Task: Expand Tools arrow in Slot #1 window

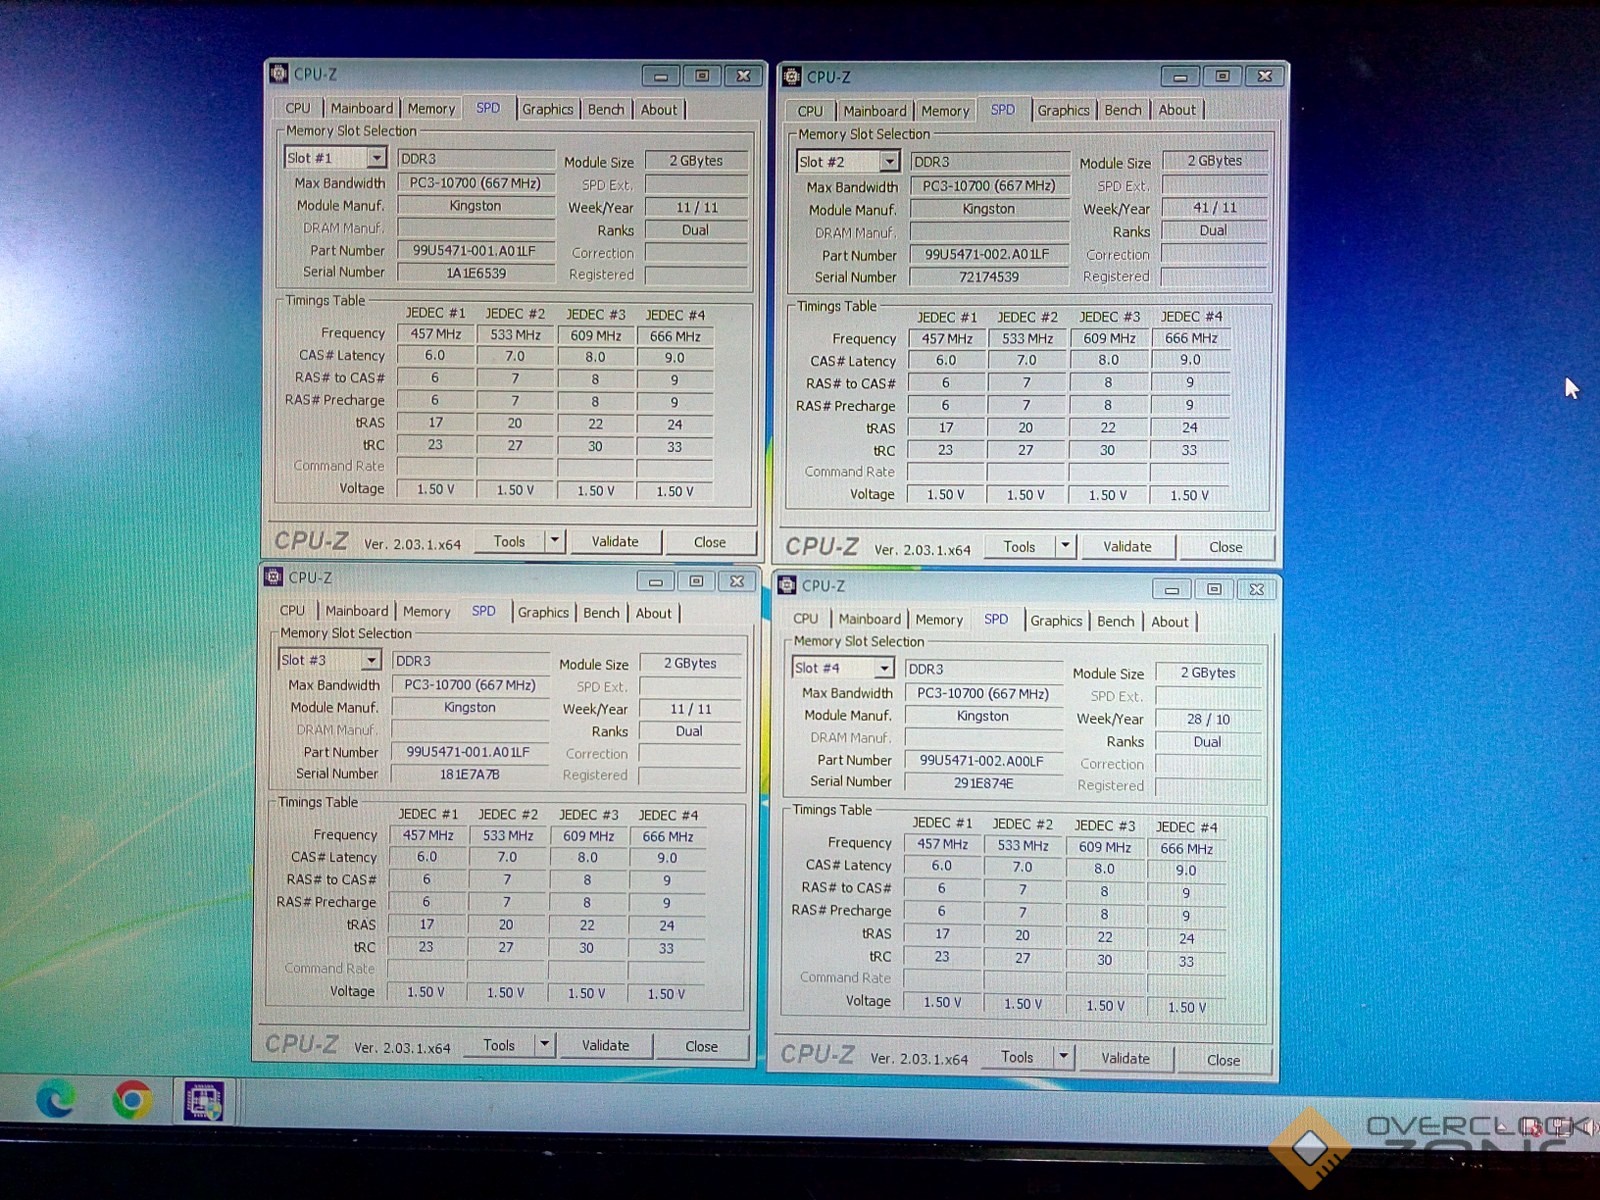Action: (555, 541)
